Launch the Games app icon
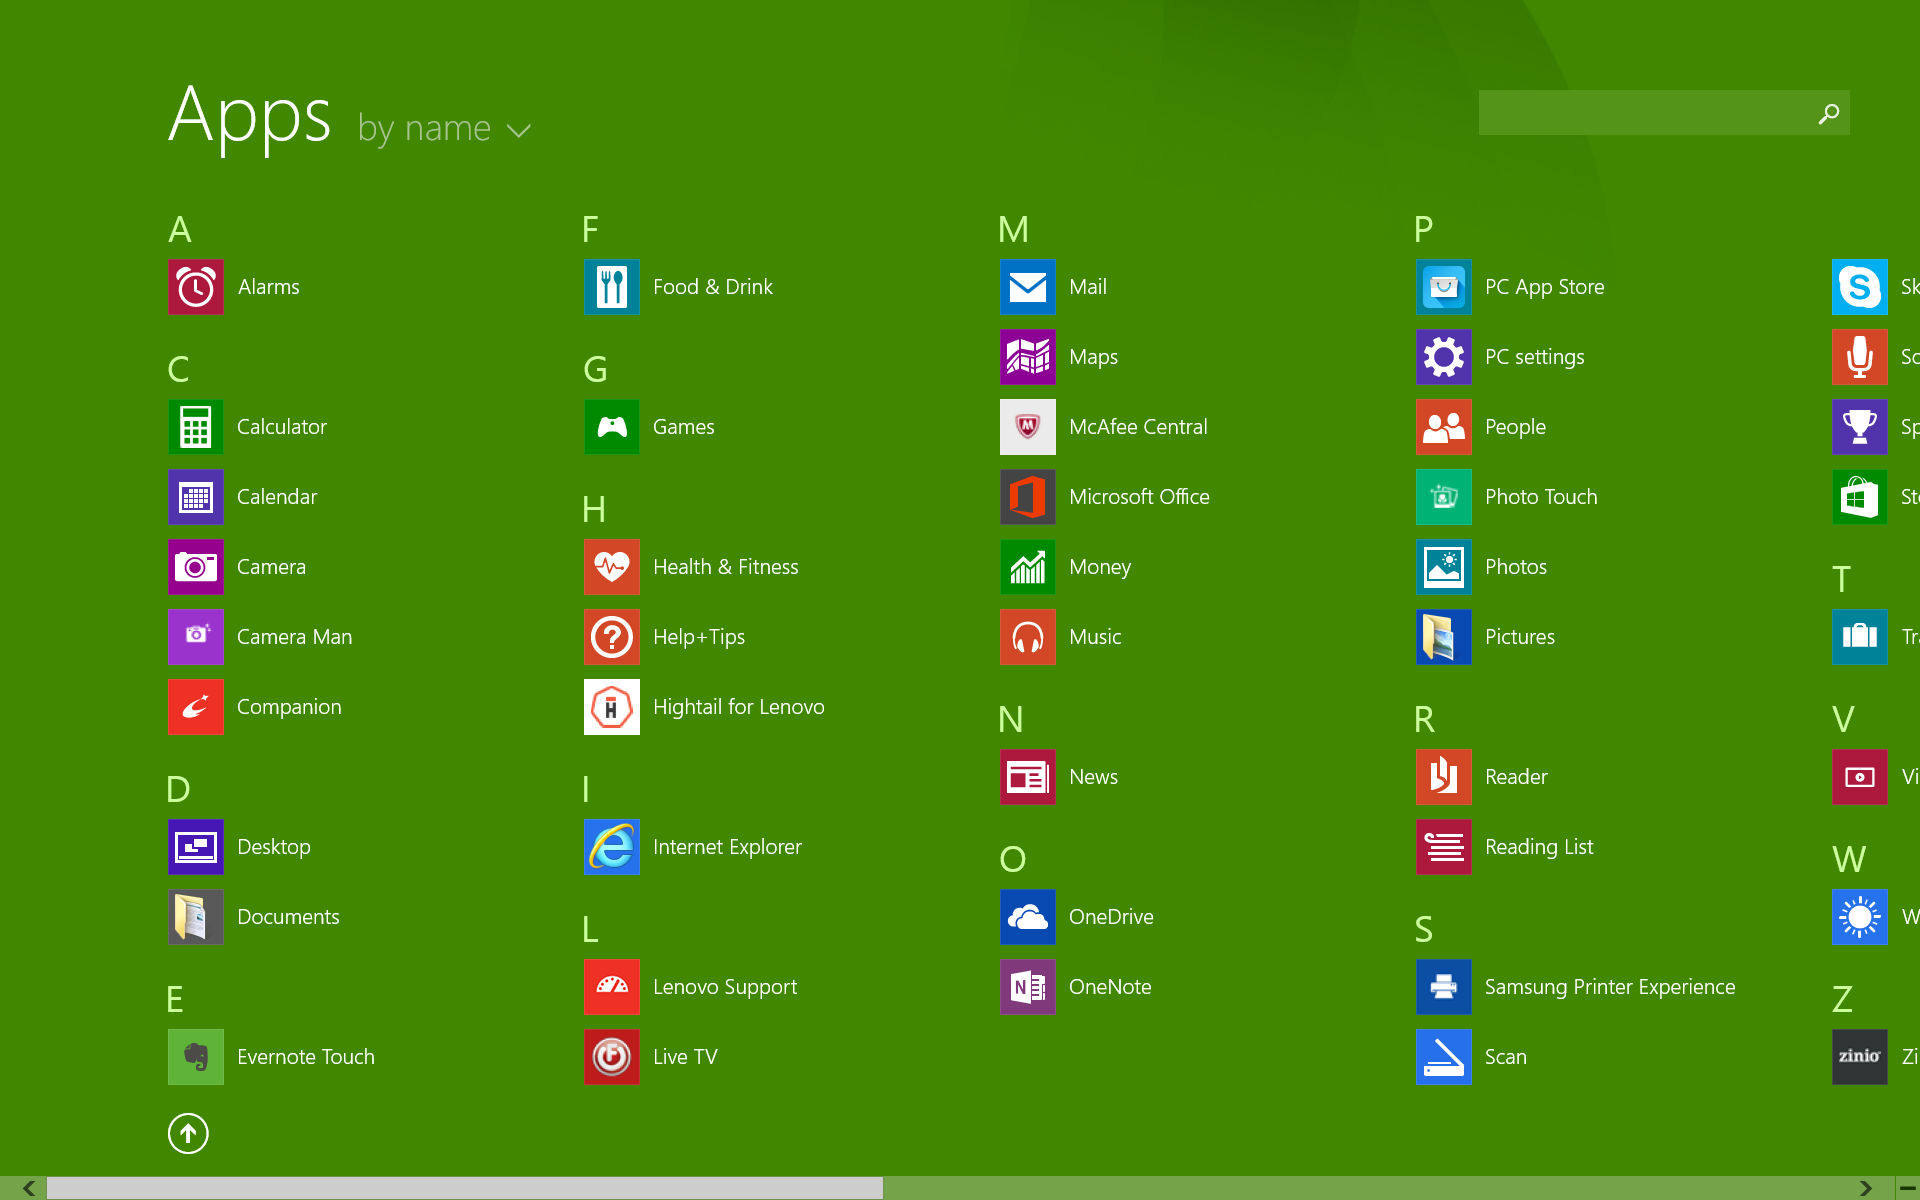This screenshot has height=1200, width=1920. click(x=611, y=427)
